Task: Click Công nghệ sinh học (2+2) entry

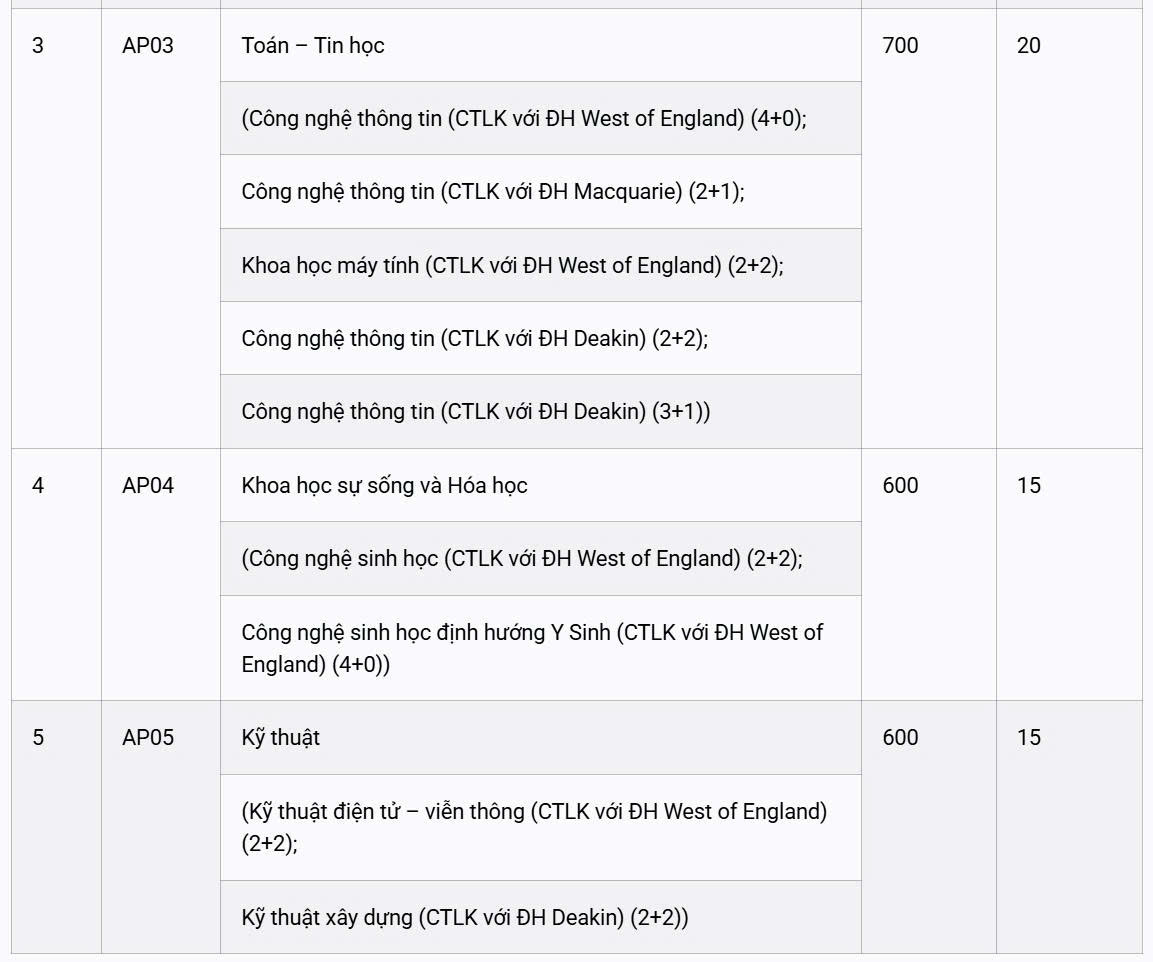Action: click(x=521, y=559)
